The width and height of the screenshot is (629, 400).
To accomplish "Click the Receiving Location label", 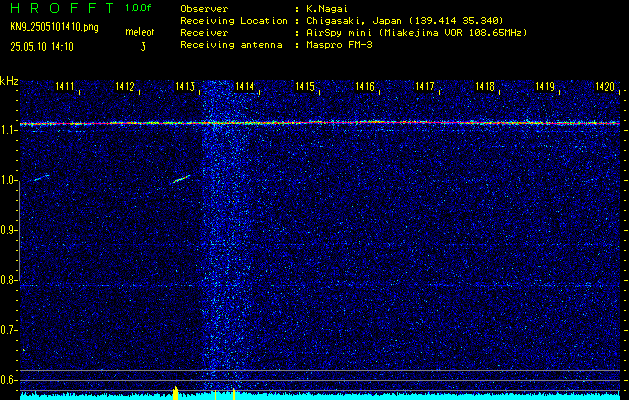I will 234,21.
